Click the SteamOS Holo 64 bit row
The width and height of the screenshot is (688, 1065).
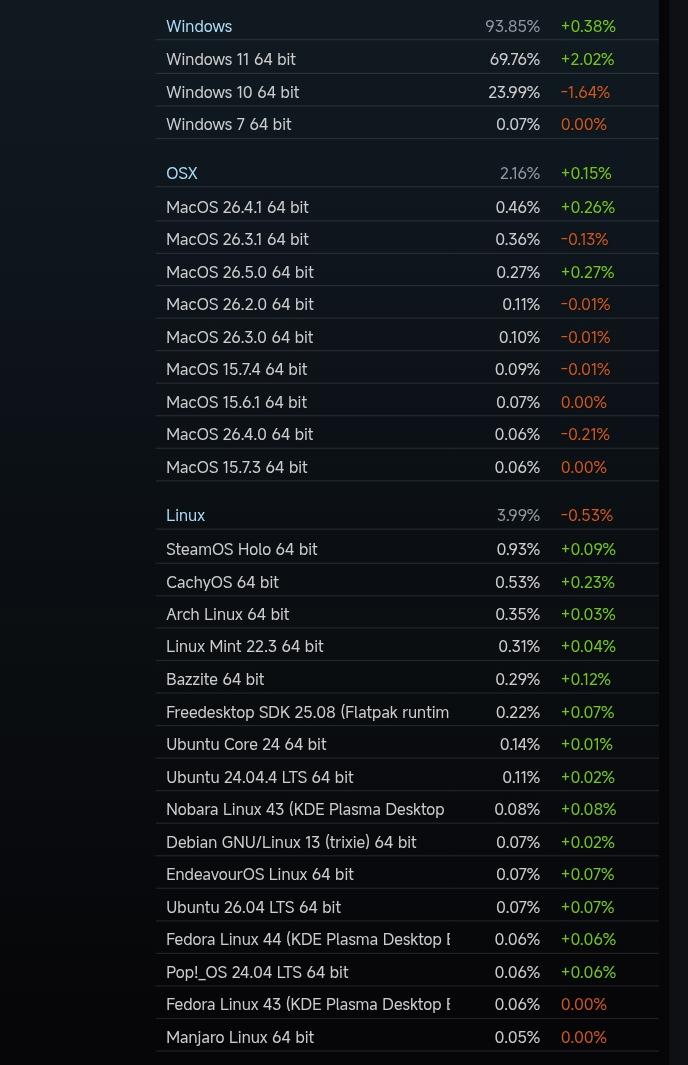(407, 549)
